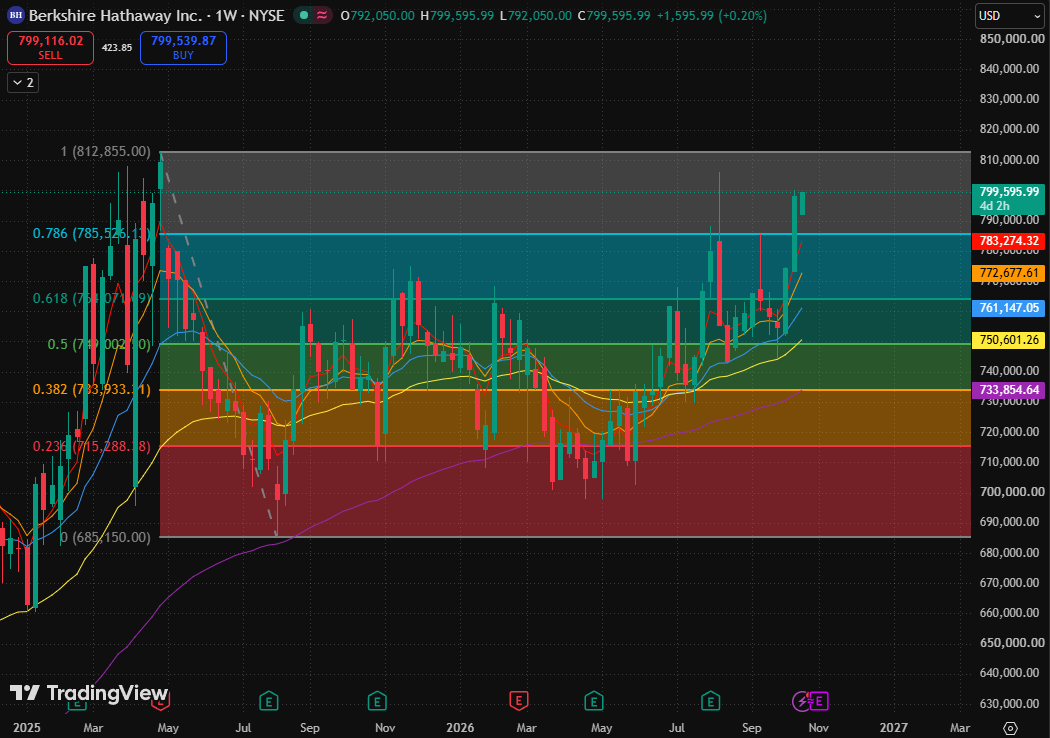The height and width of the screenshot is (738, 1050).
Task: Open the red earnings E marker before Mar 2026
Action: pos(518,701)
